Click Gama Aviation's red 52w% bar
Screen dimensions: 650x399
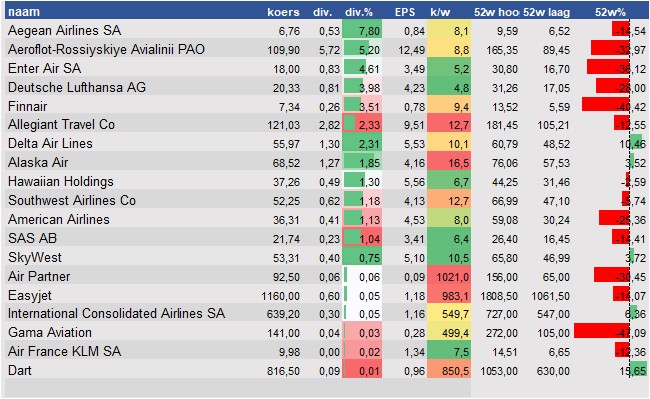click(x=601, y=331)
